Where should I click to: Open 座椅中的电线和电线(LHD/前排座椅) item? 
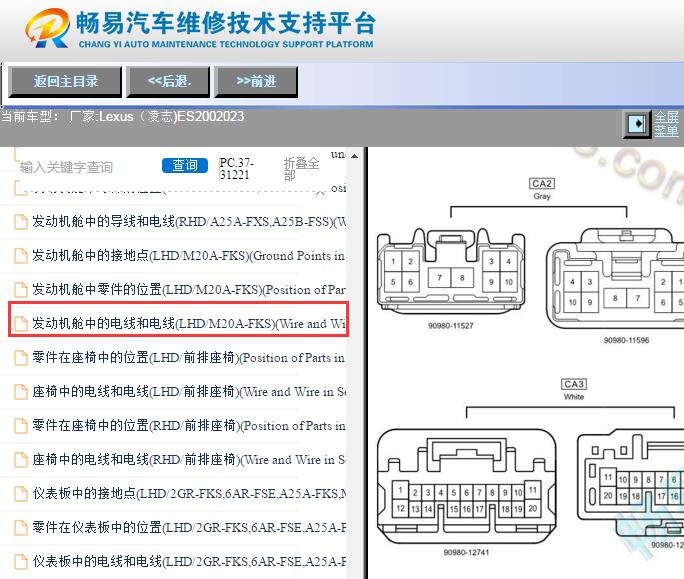coord(189,392)
